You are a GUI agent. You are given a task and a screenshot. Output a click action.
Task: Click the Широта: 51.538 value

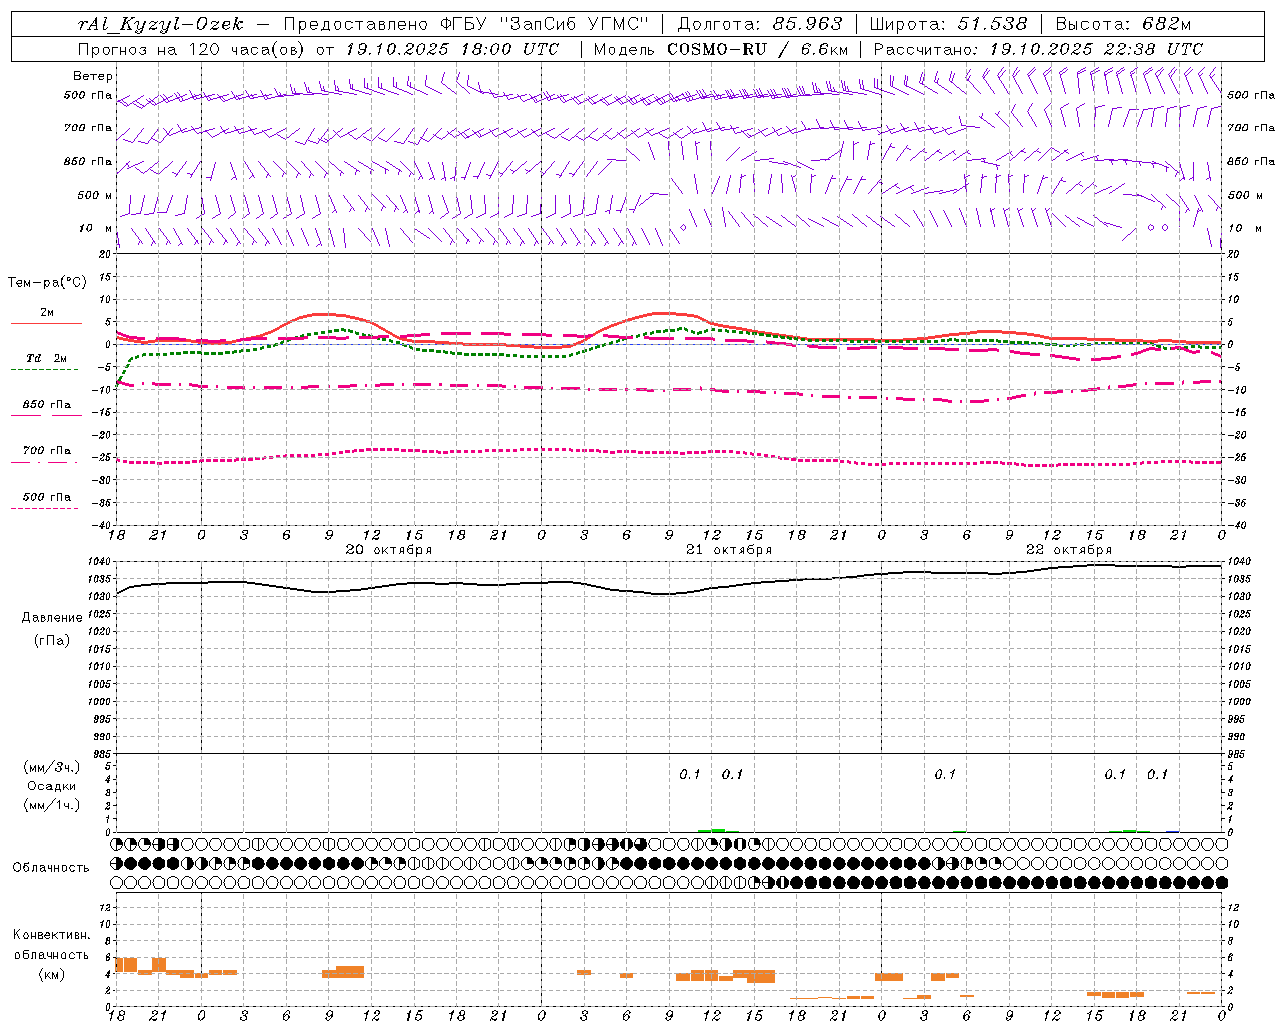coord(948,24)
